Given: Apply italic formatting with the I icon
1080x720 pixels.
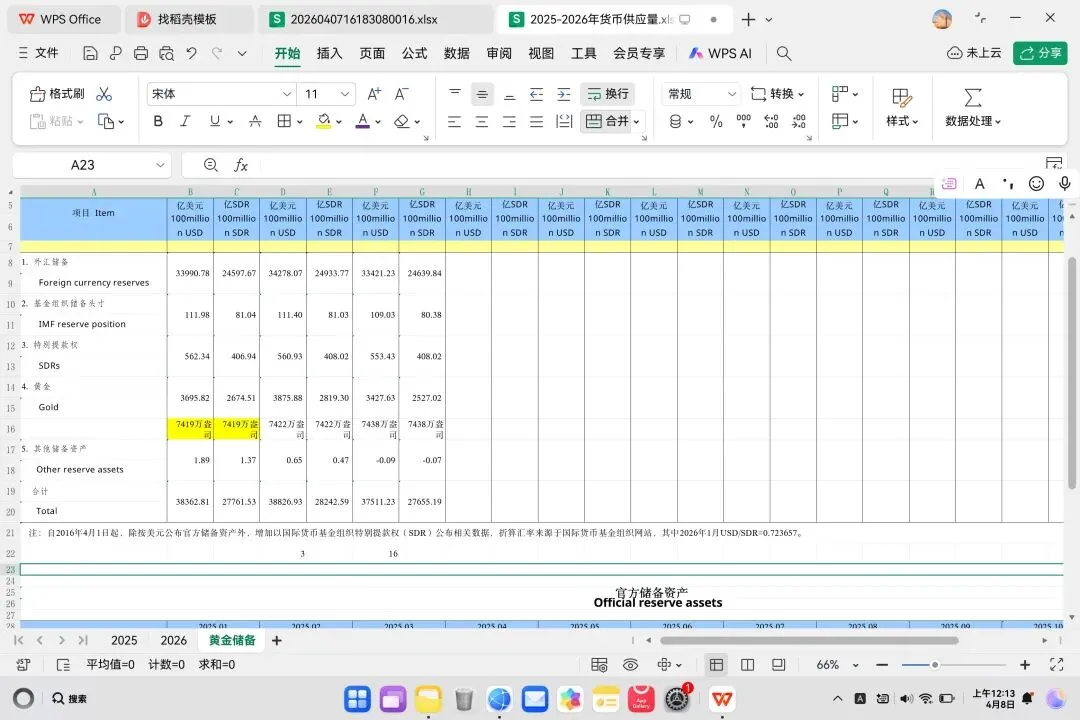Looking at the screenshot, I should pyautogui.click(x=184, y=120).
